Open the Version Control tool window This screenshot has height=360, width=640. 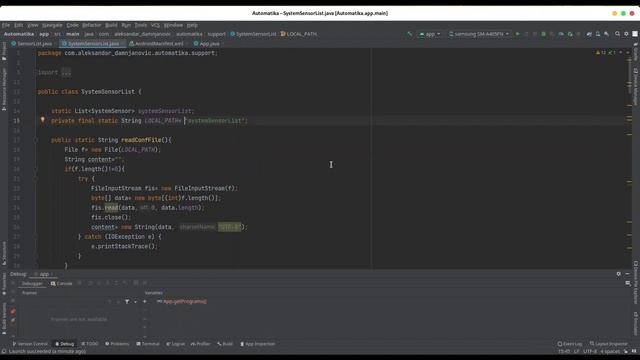pos(30,344)
